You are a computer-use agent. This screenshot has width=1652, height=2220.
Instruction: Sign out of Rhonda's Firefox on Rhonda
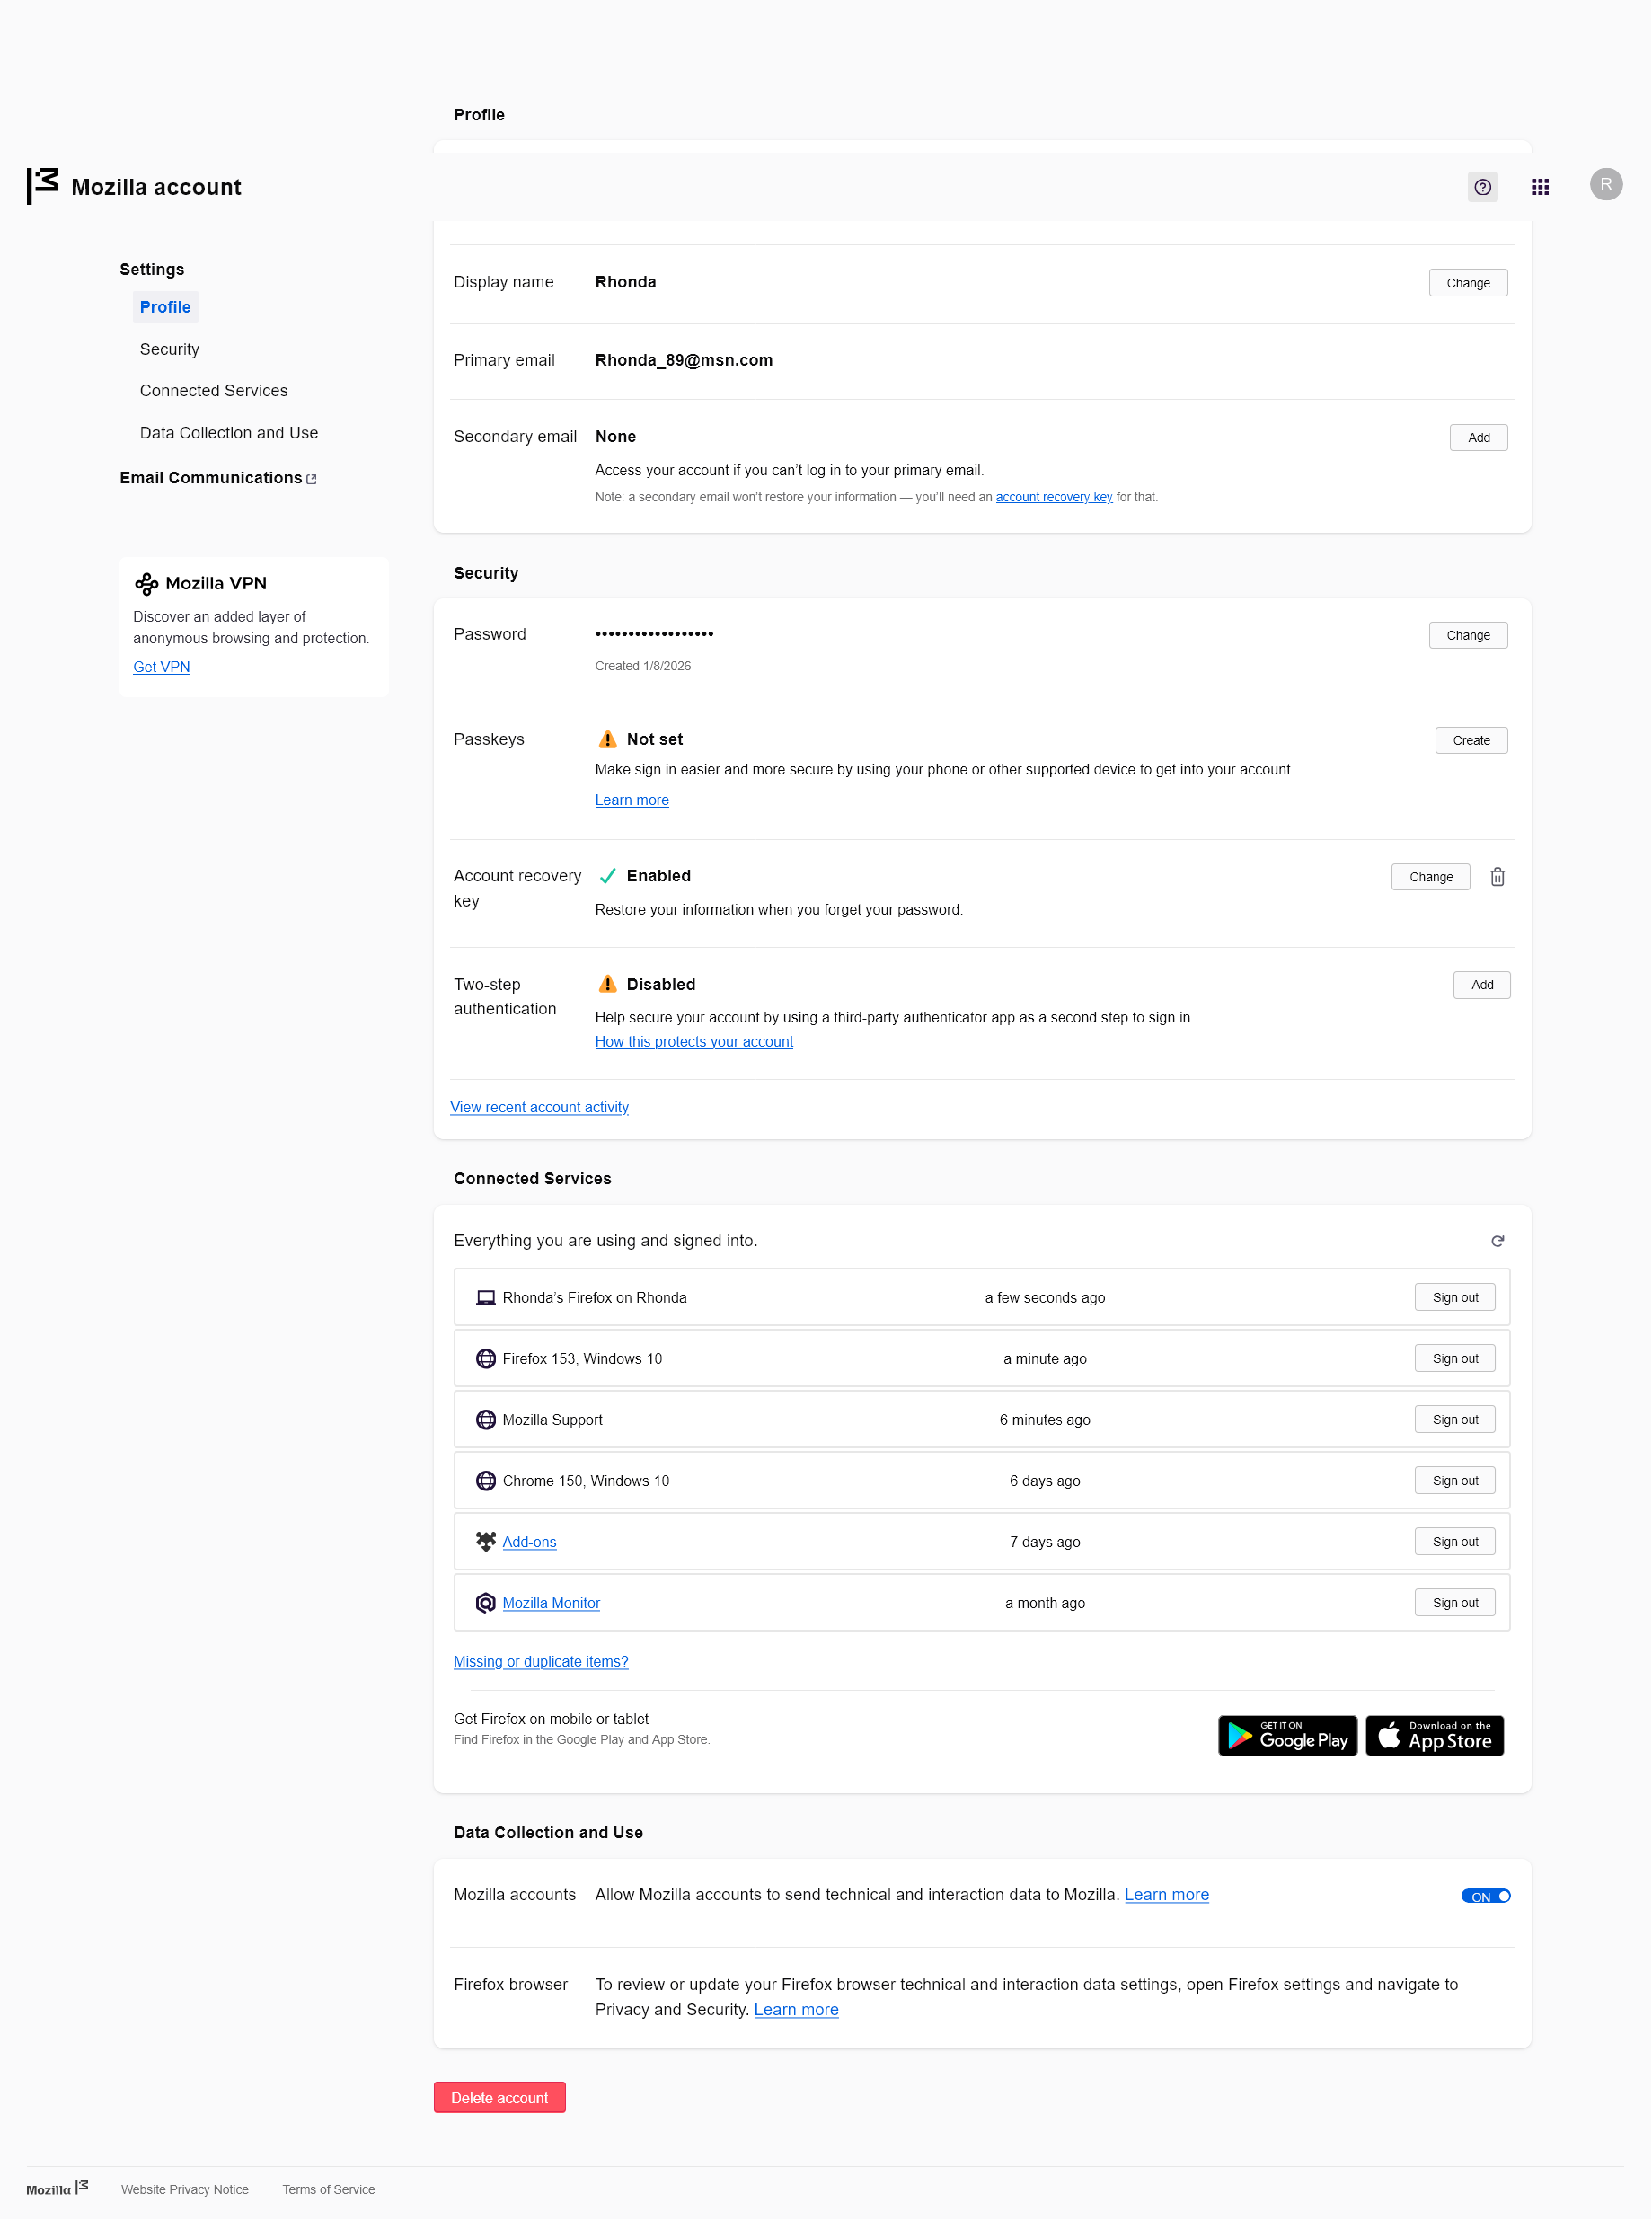[x=1454, y=1298]
